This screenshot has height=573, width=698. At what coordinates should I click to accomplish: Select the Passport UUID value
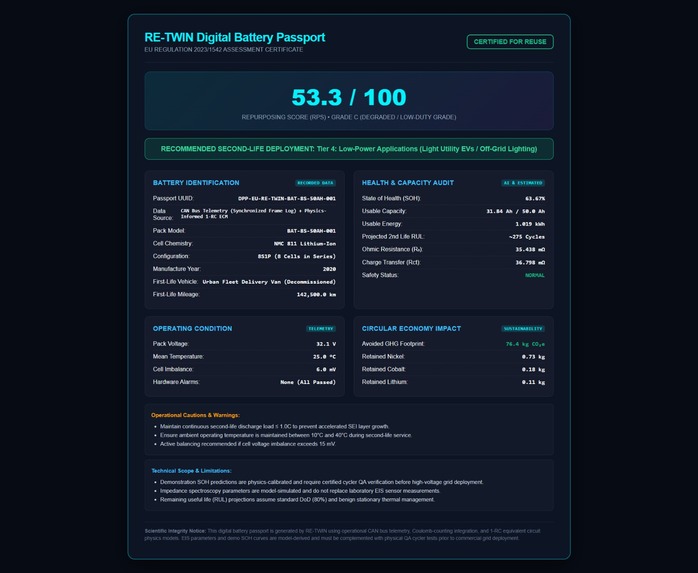[x=287, y=199]
